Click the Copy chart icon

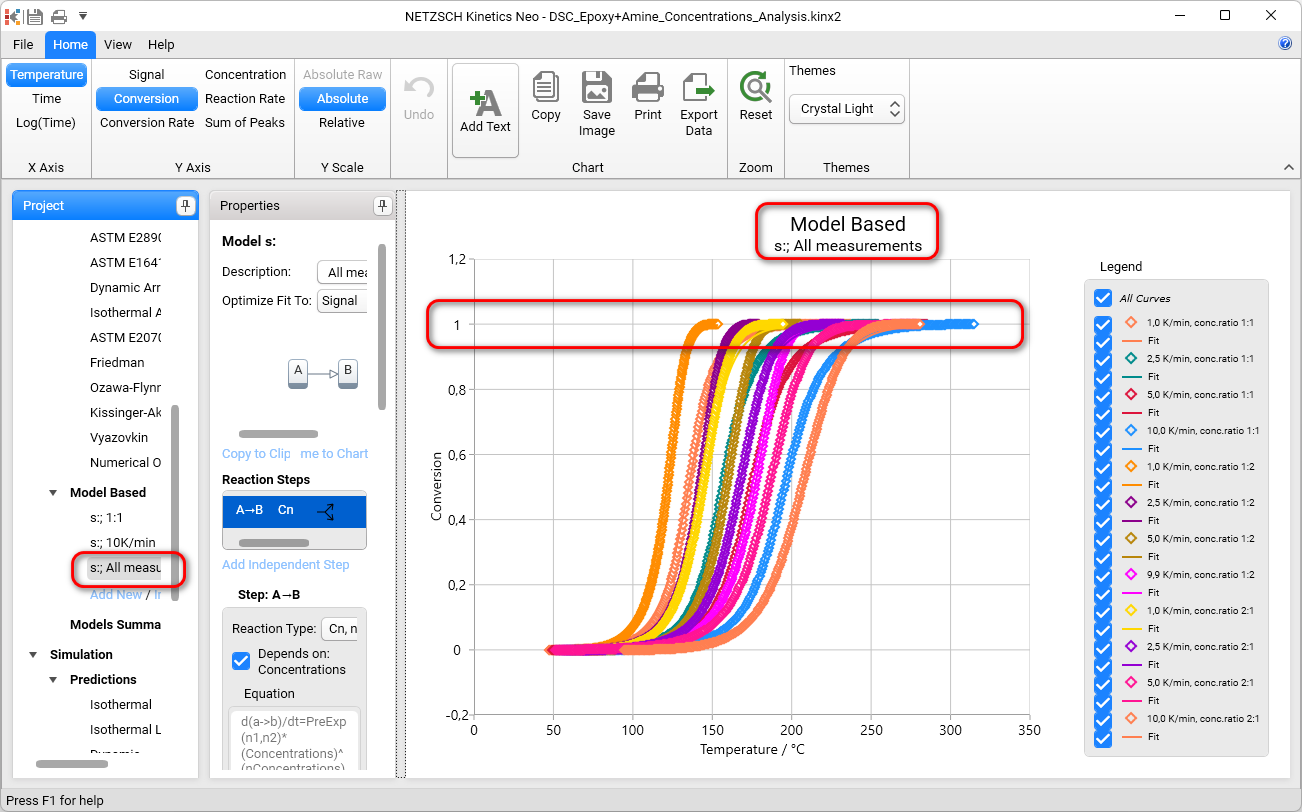tap(546, 88)
